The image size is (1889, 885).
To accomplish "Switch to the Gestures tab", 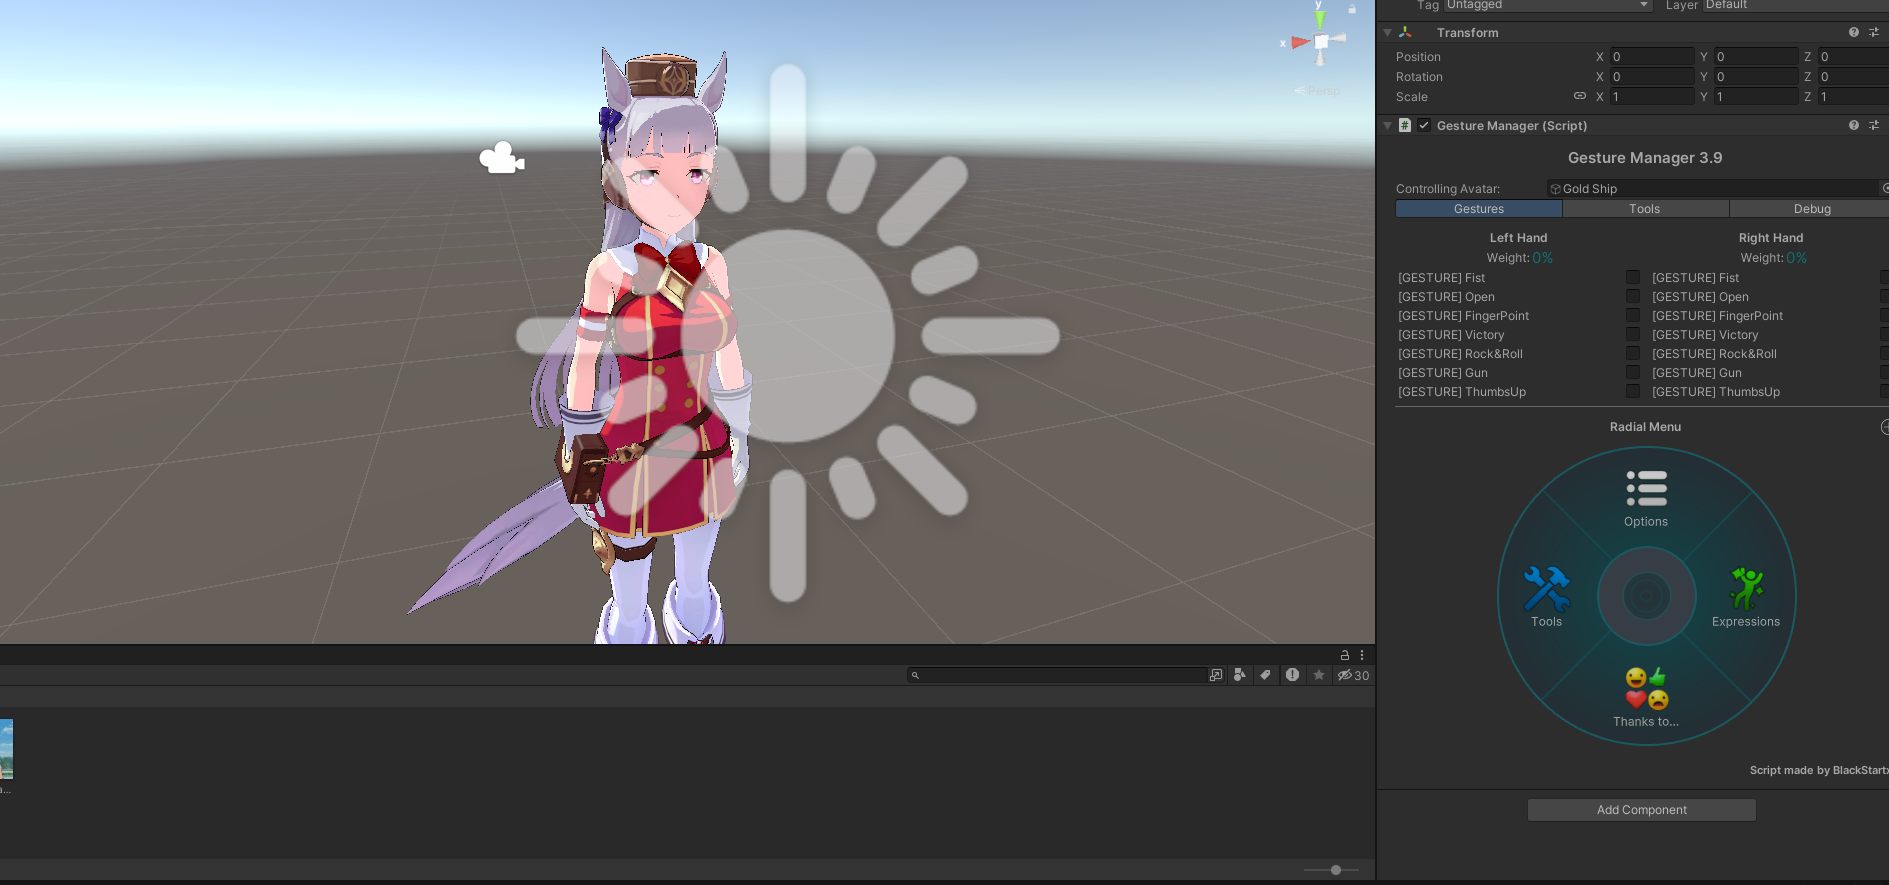I will click(x=1479, y=209).
